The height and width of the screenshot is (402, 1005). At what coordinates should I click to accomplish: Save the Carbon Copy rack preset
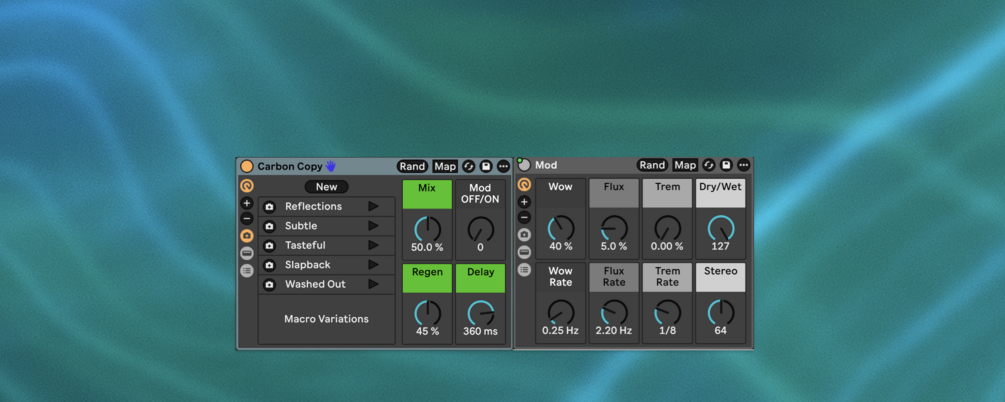[x=486, y=166]
